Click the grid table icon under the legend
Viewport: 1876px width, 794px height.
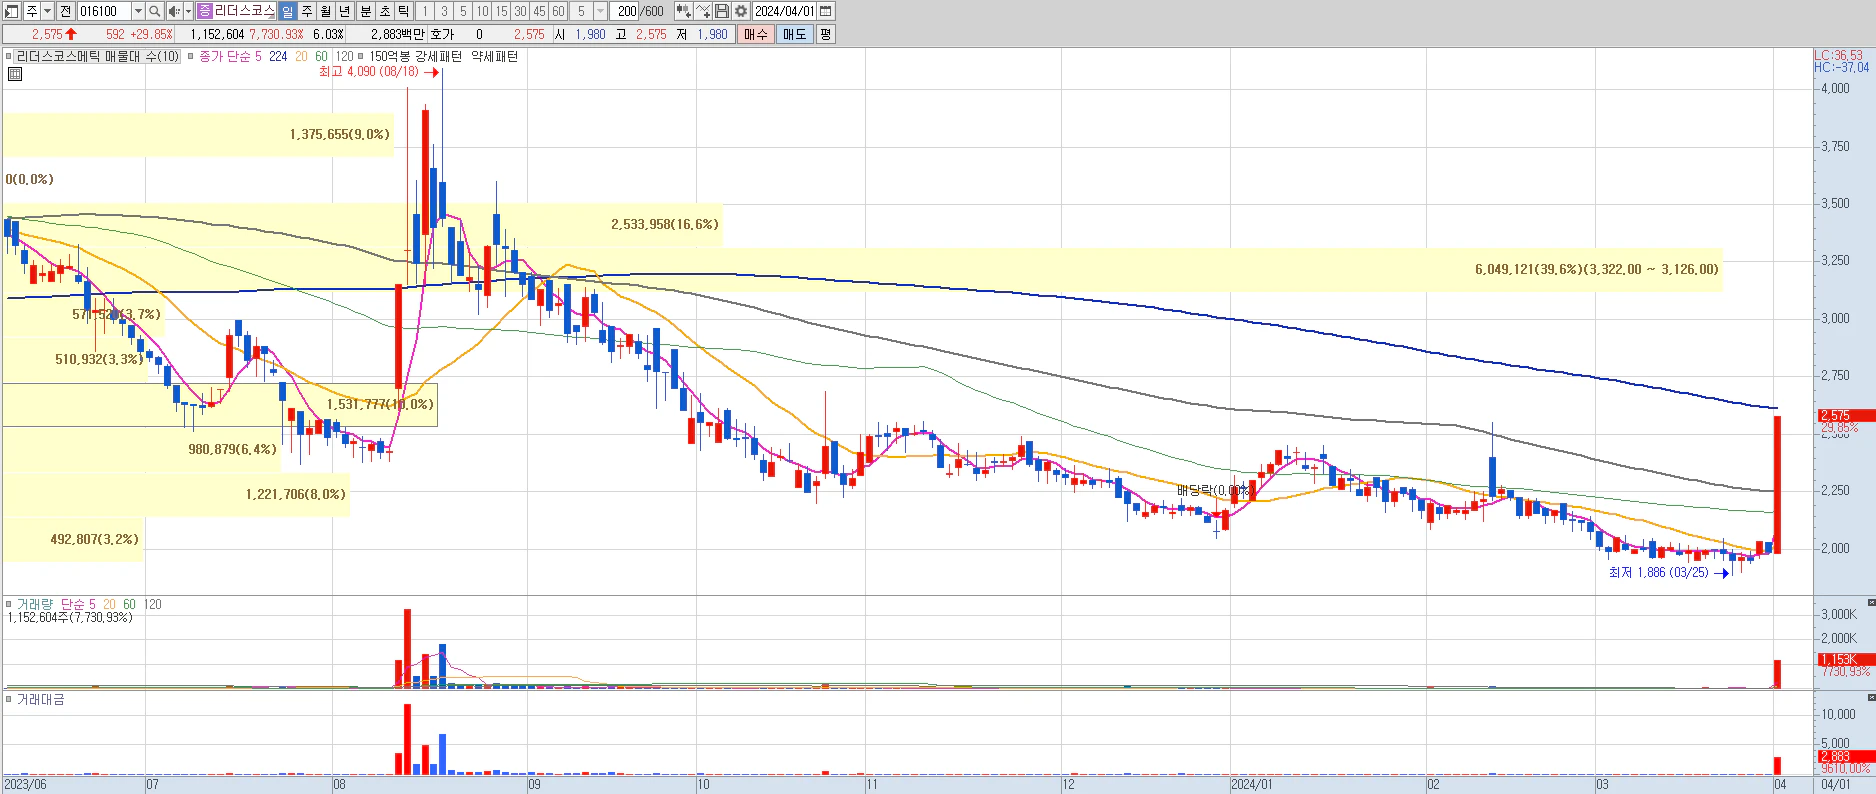click(15, 74)
